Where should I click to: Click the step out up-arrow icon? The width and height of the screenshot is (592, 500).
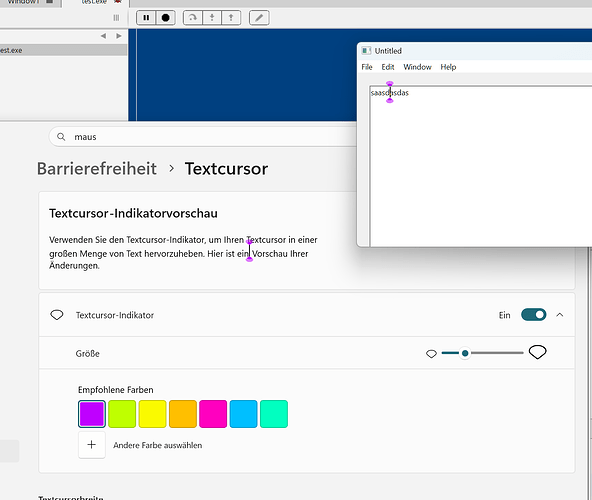point(231,18)
